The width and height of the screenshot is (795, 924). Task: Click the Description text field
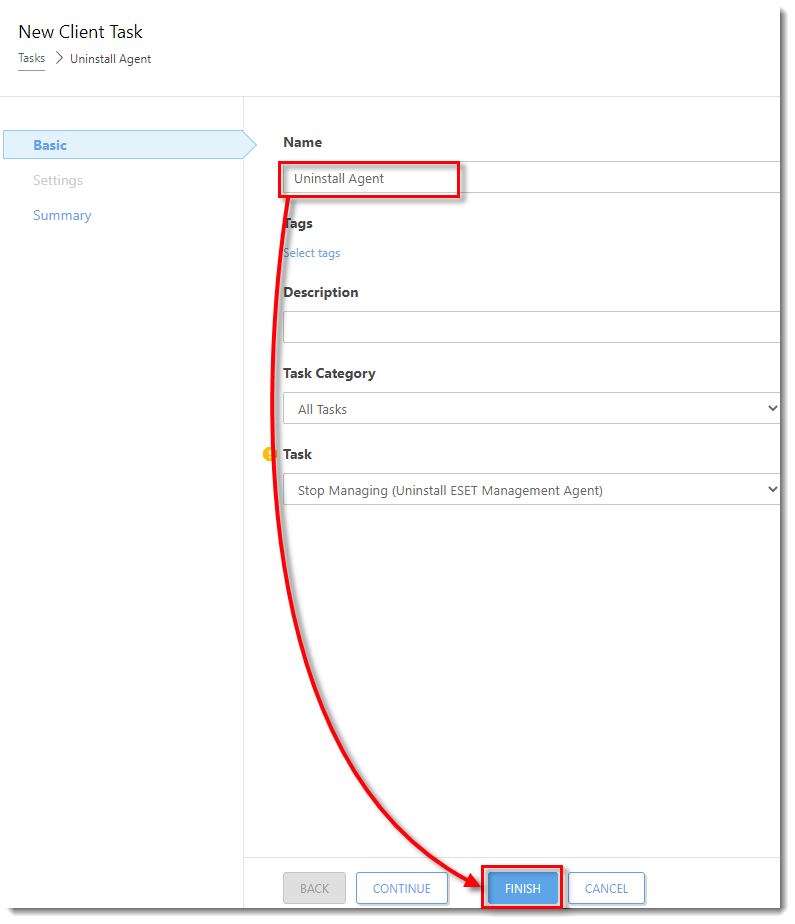pyautogui.click(x=532, y=327)
